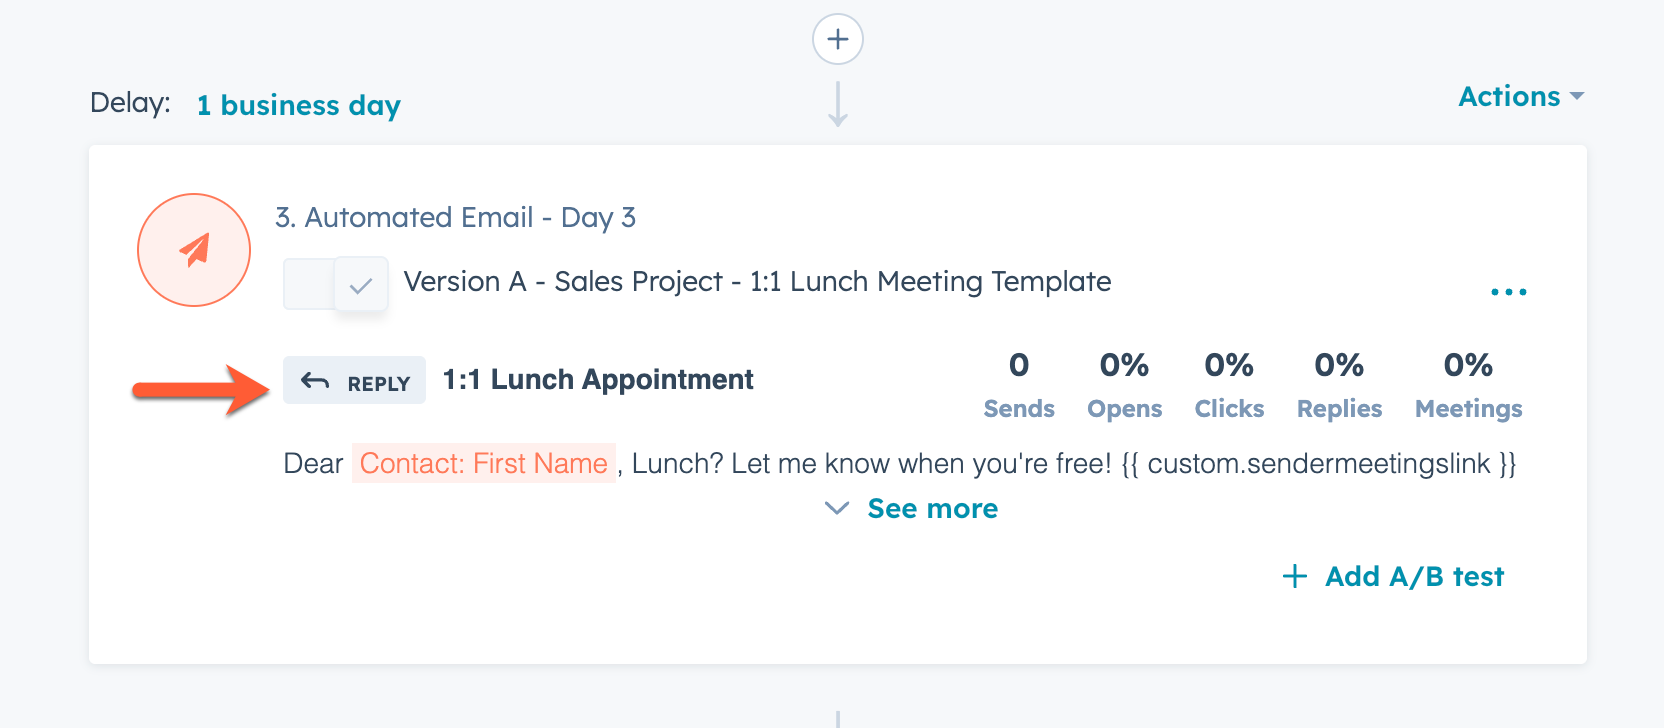This screenshot has height=728, width=1664.
Task: Click the checkmark icon beside Version A
Action: pyautogui.click(x=361, y=285)
